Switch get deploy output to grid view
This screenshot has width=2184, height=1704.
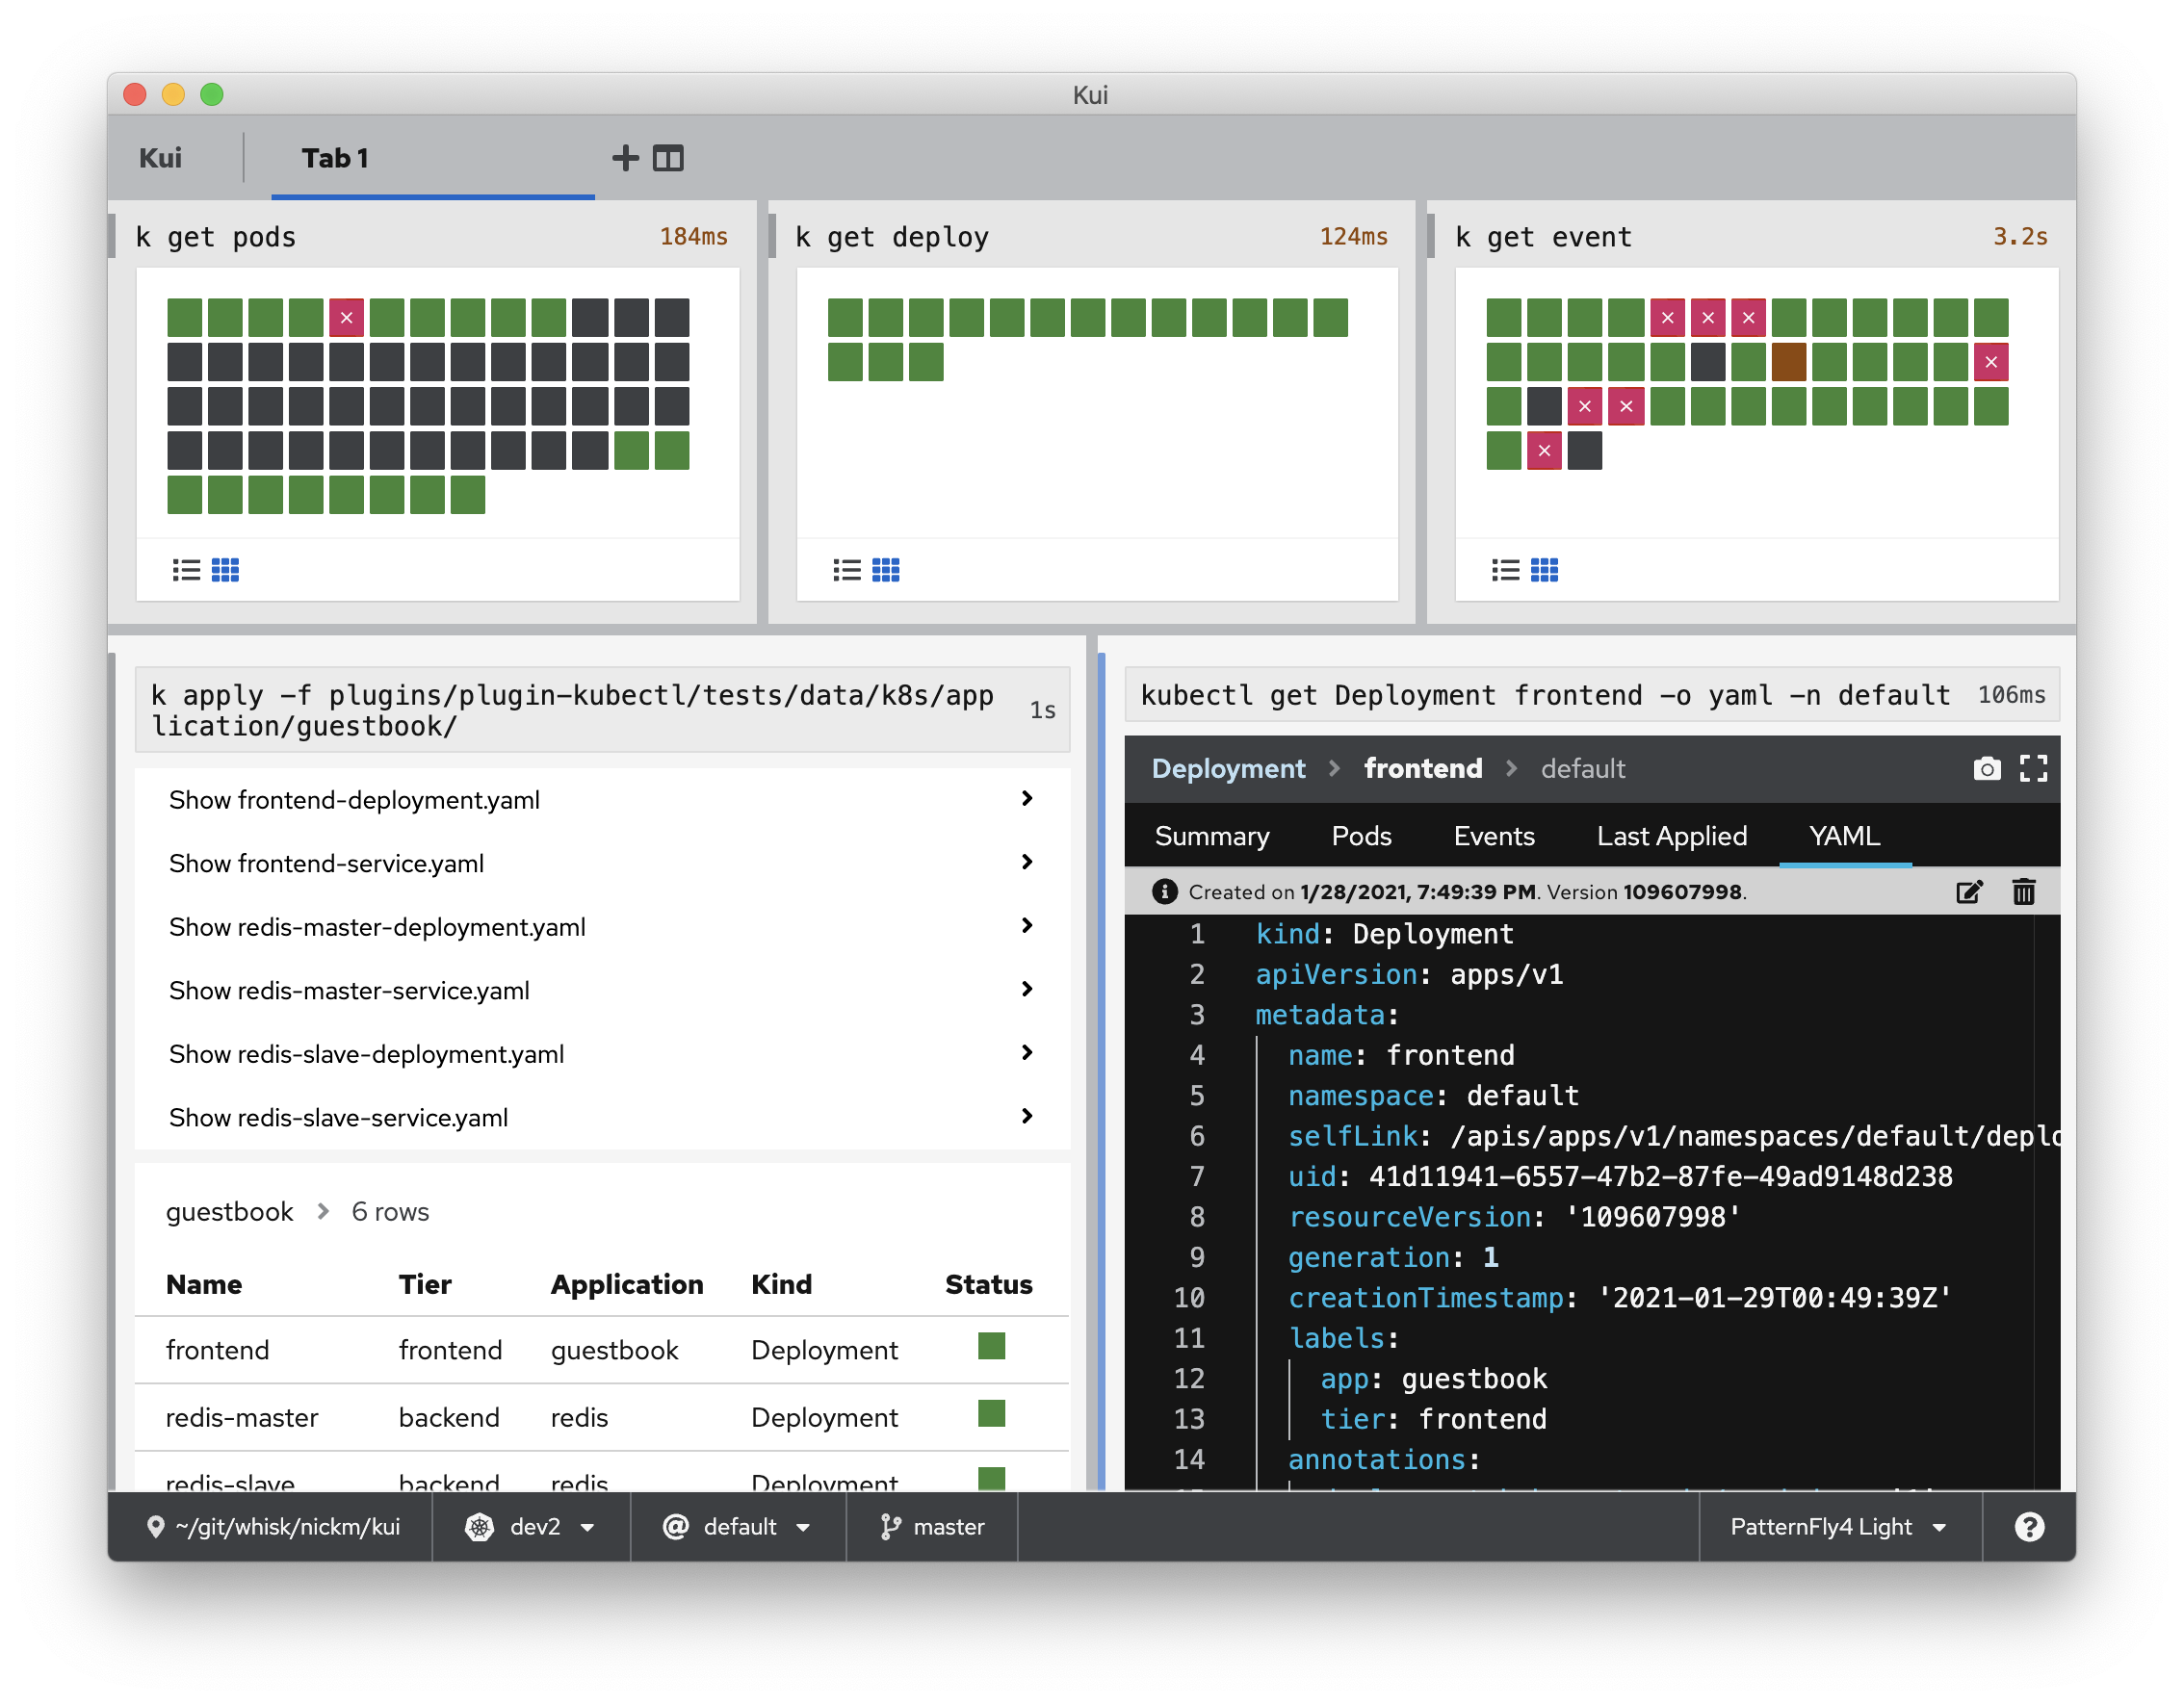886,570
